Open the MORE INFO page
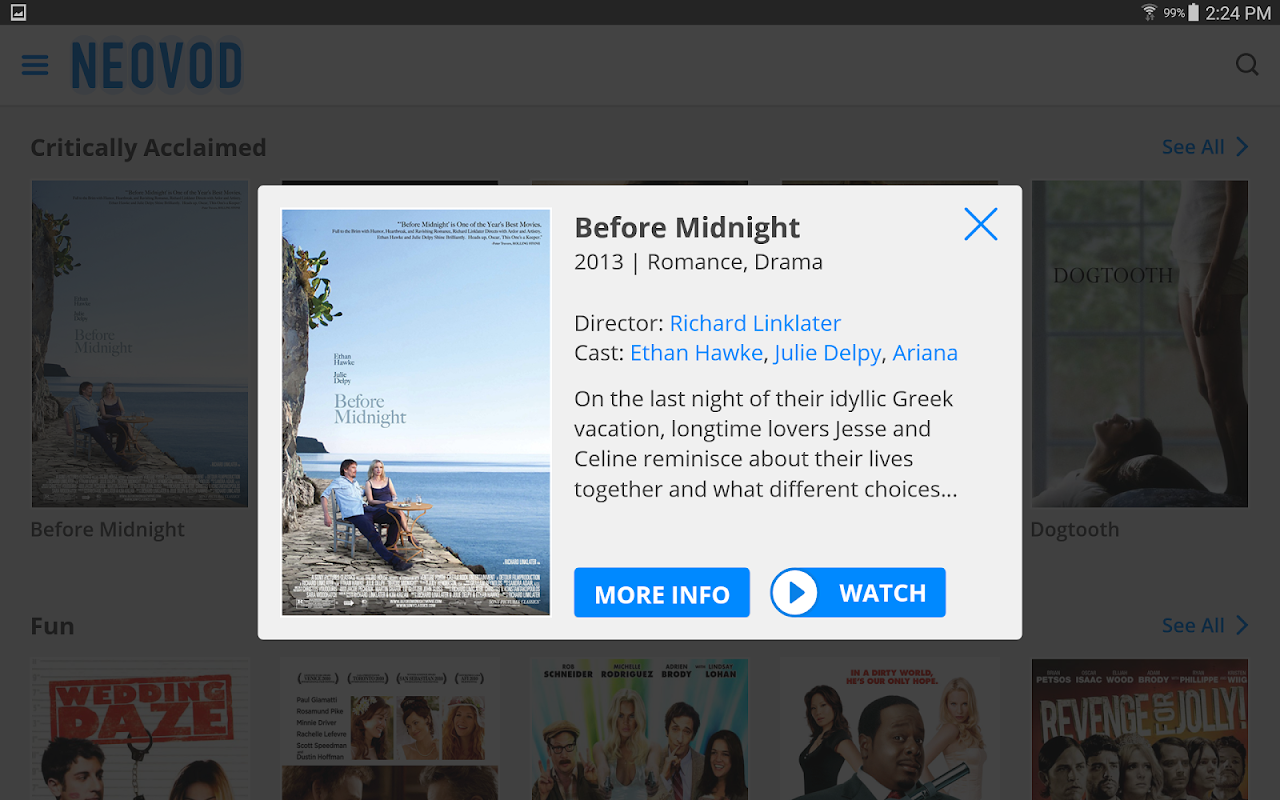1280x800 pixels. pyautogui.click(x=662, y=593)
